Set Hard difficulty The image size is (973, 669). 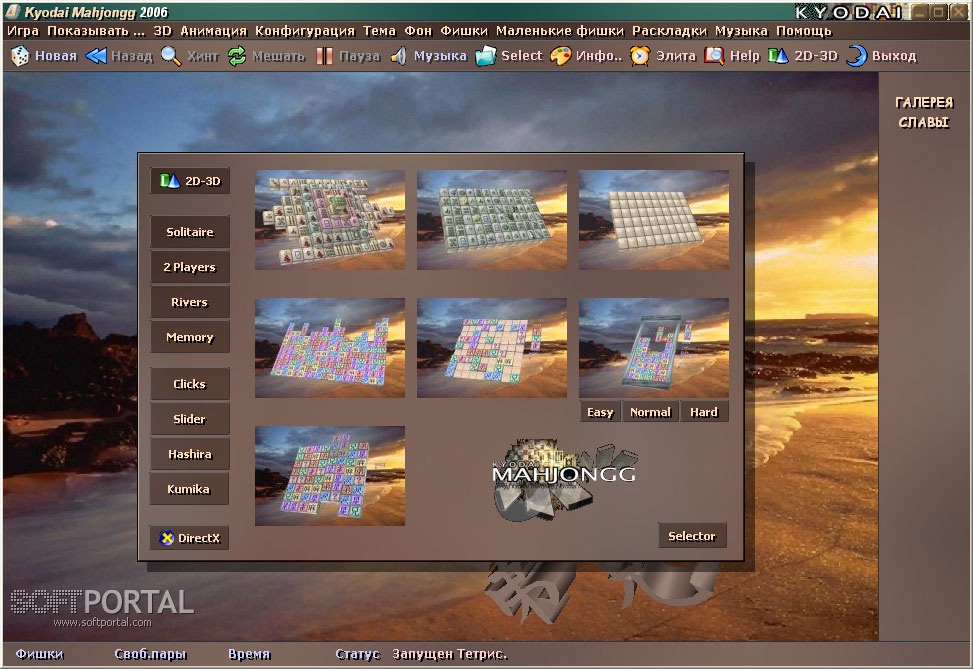(x=704, y=412)
